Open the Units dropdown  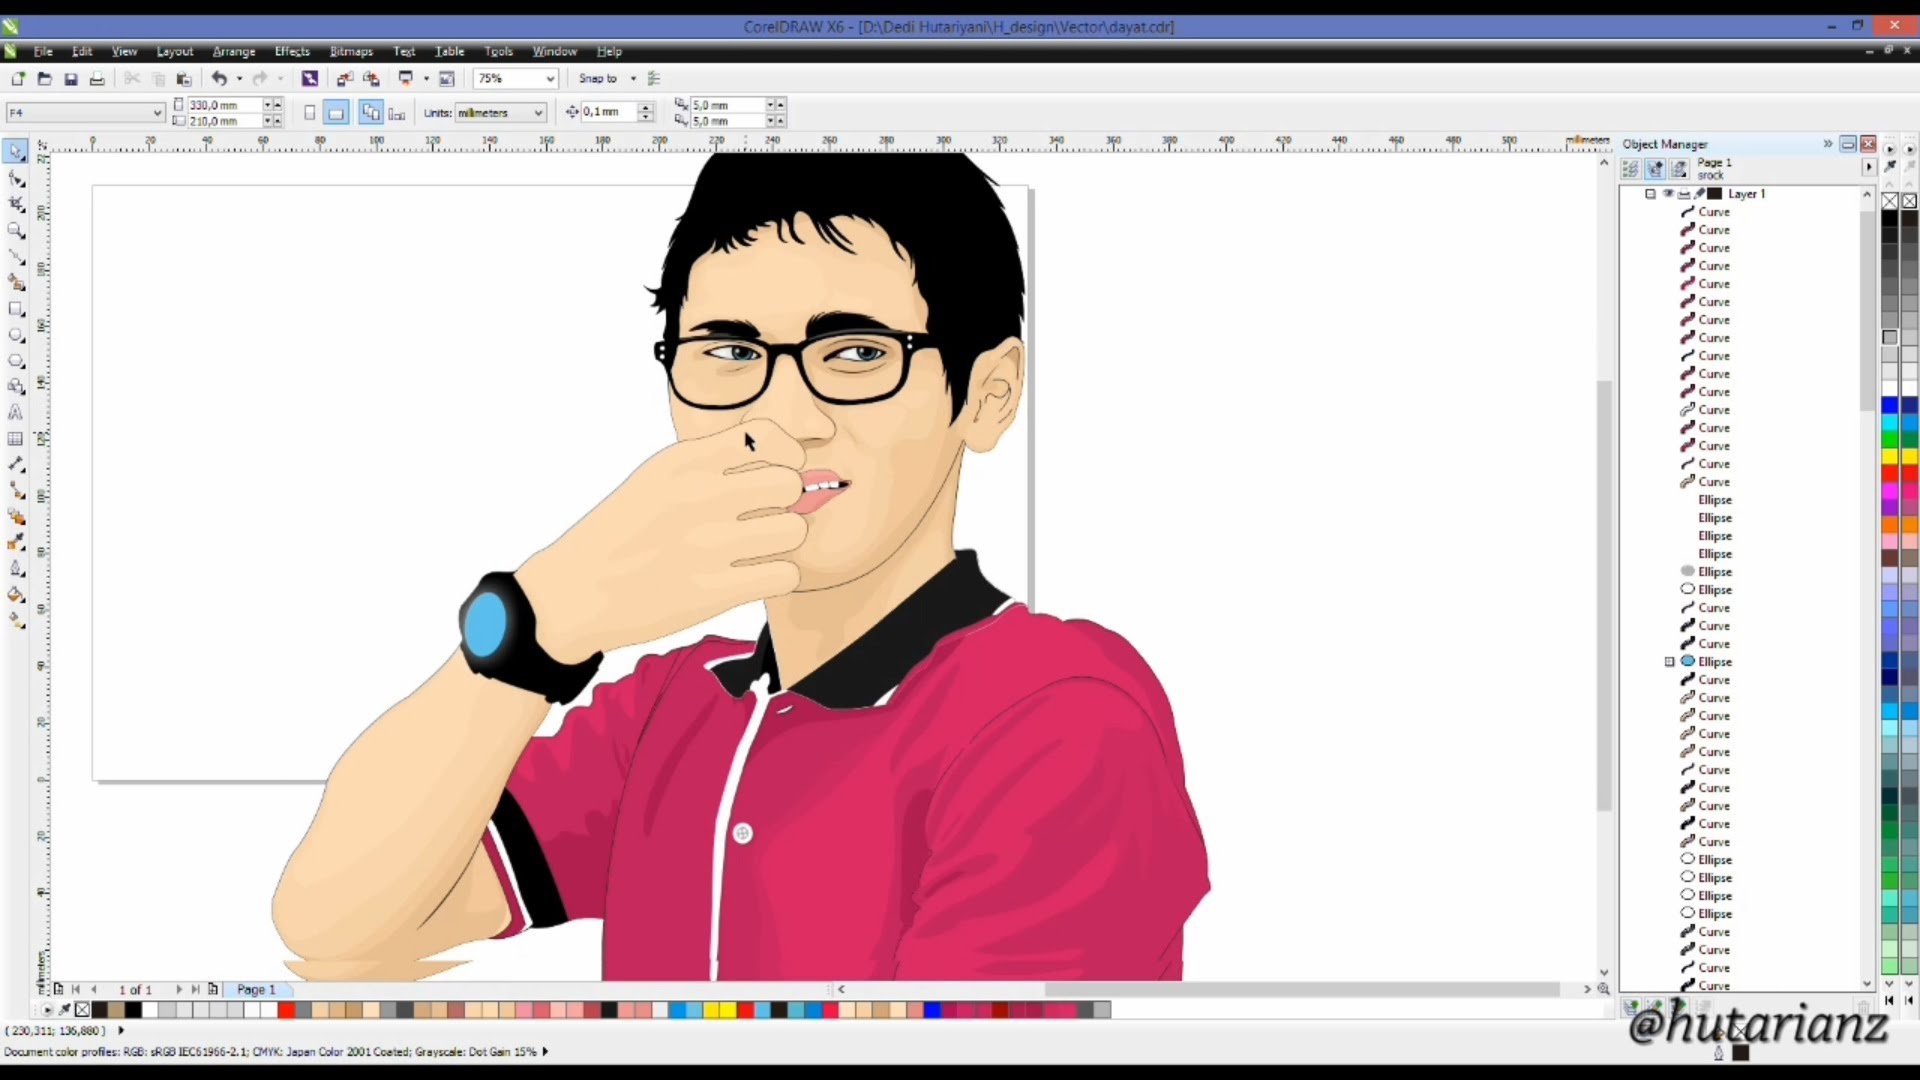pyautogui.click(x=537, y=113)
